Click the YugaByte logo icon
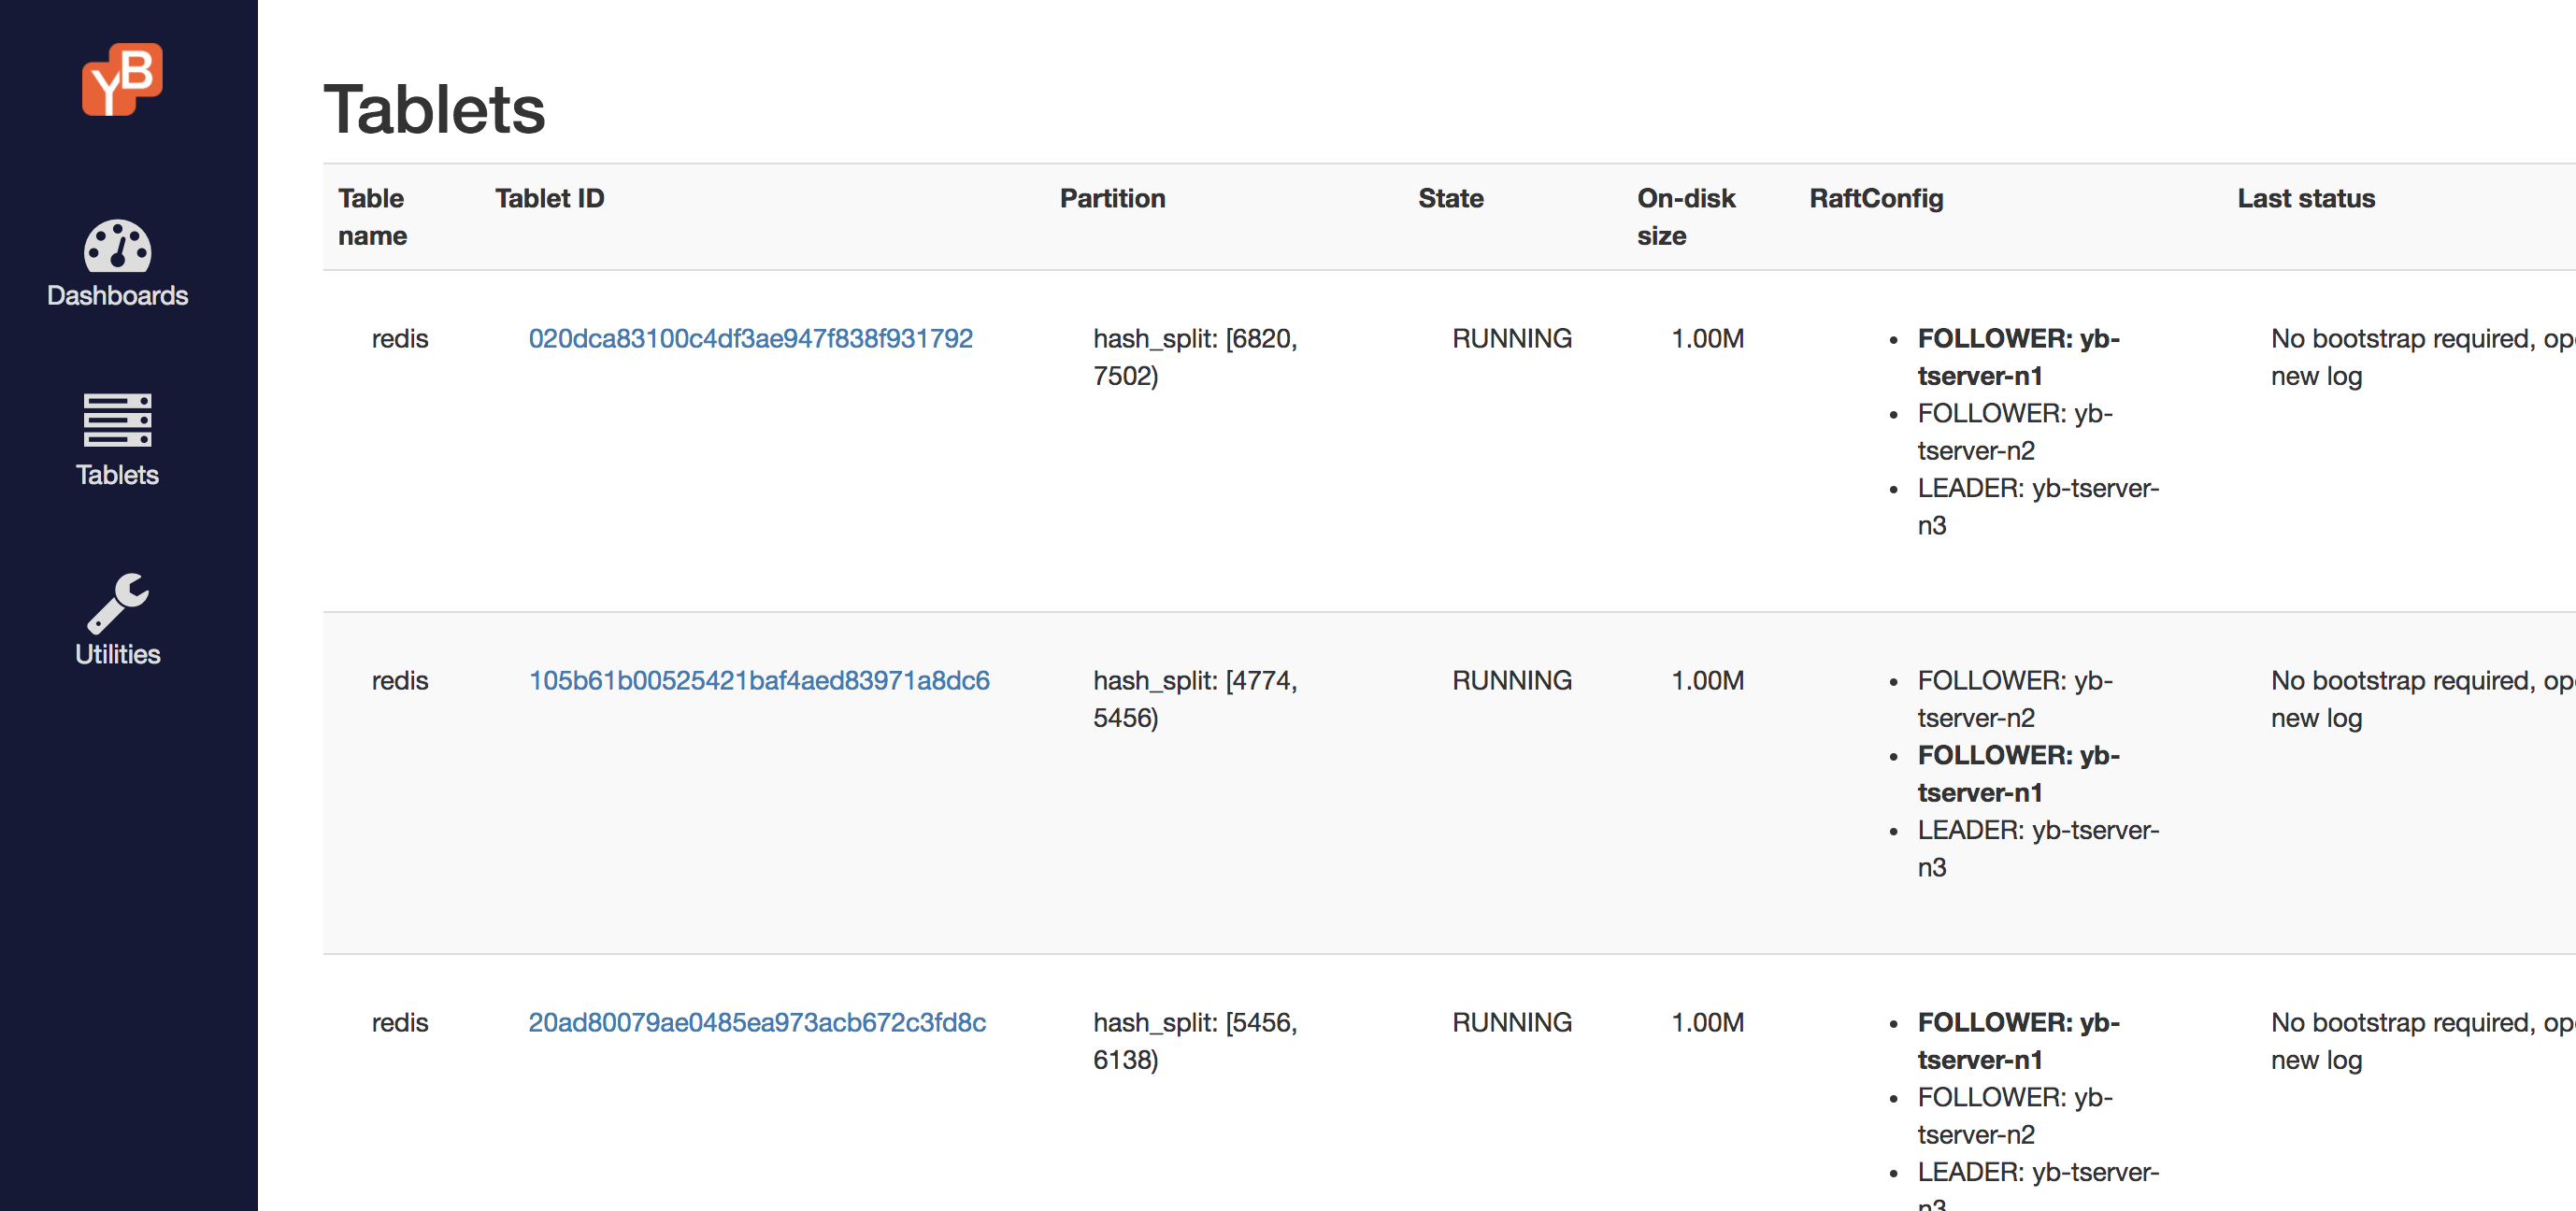 [122, 79]
